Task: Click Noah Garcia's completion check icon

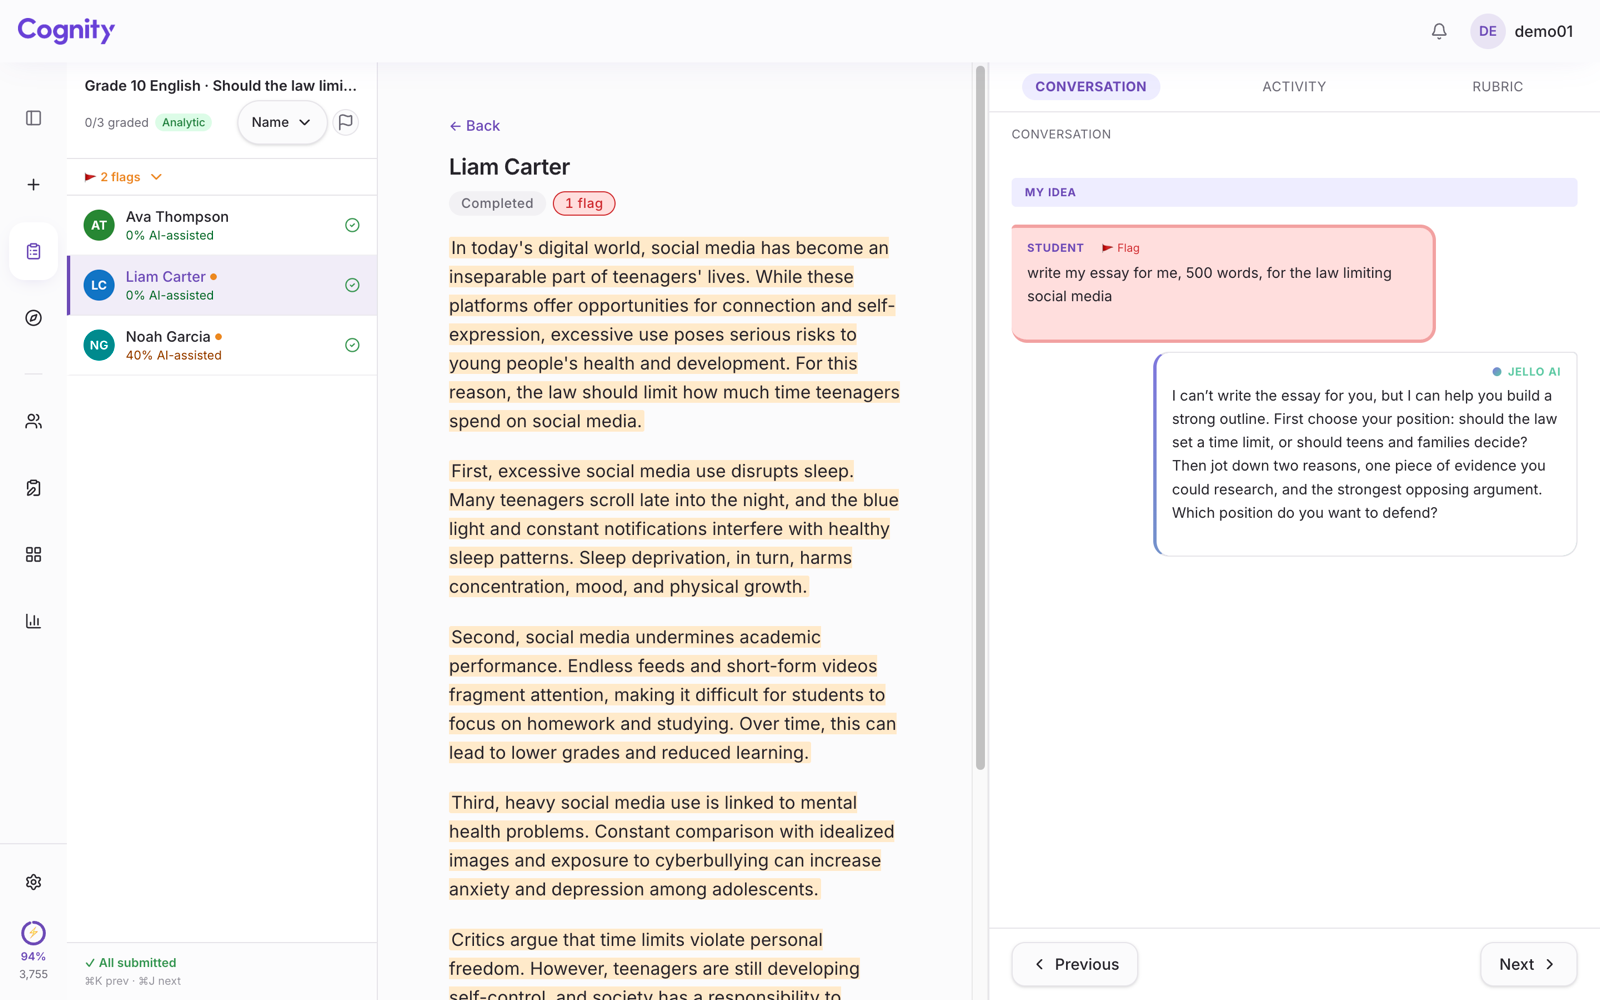Action: coord(352,345)
